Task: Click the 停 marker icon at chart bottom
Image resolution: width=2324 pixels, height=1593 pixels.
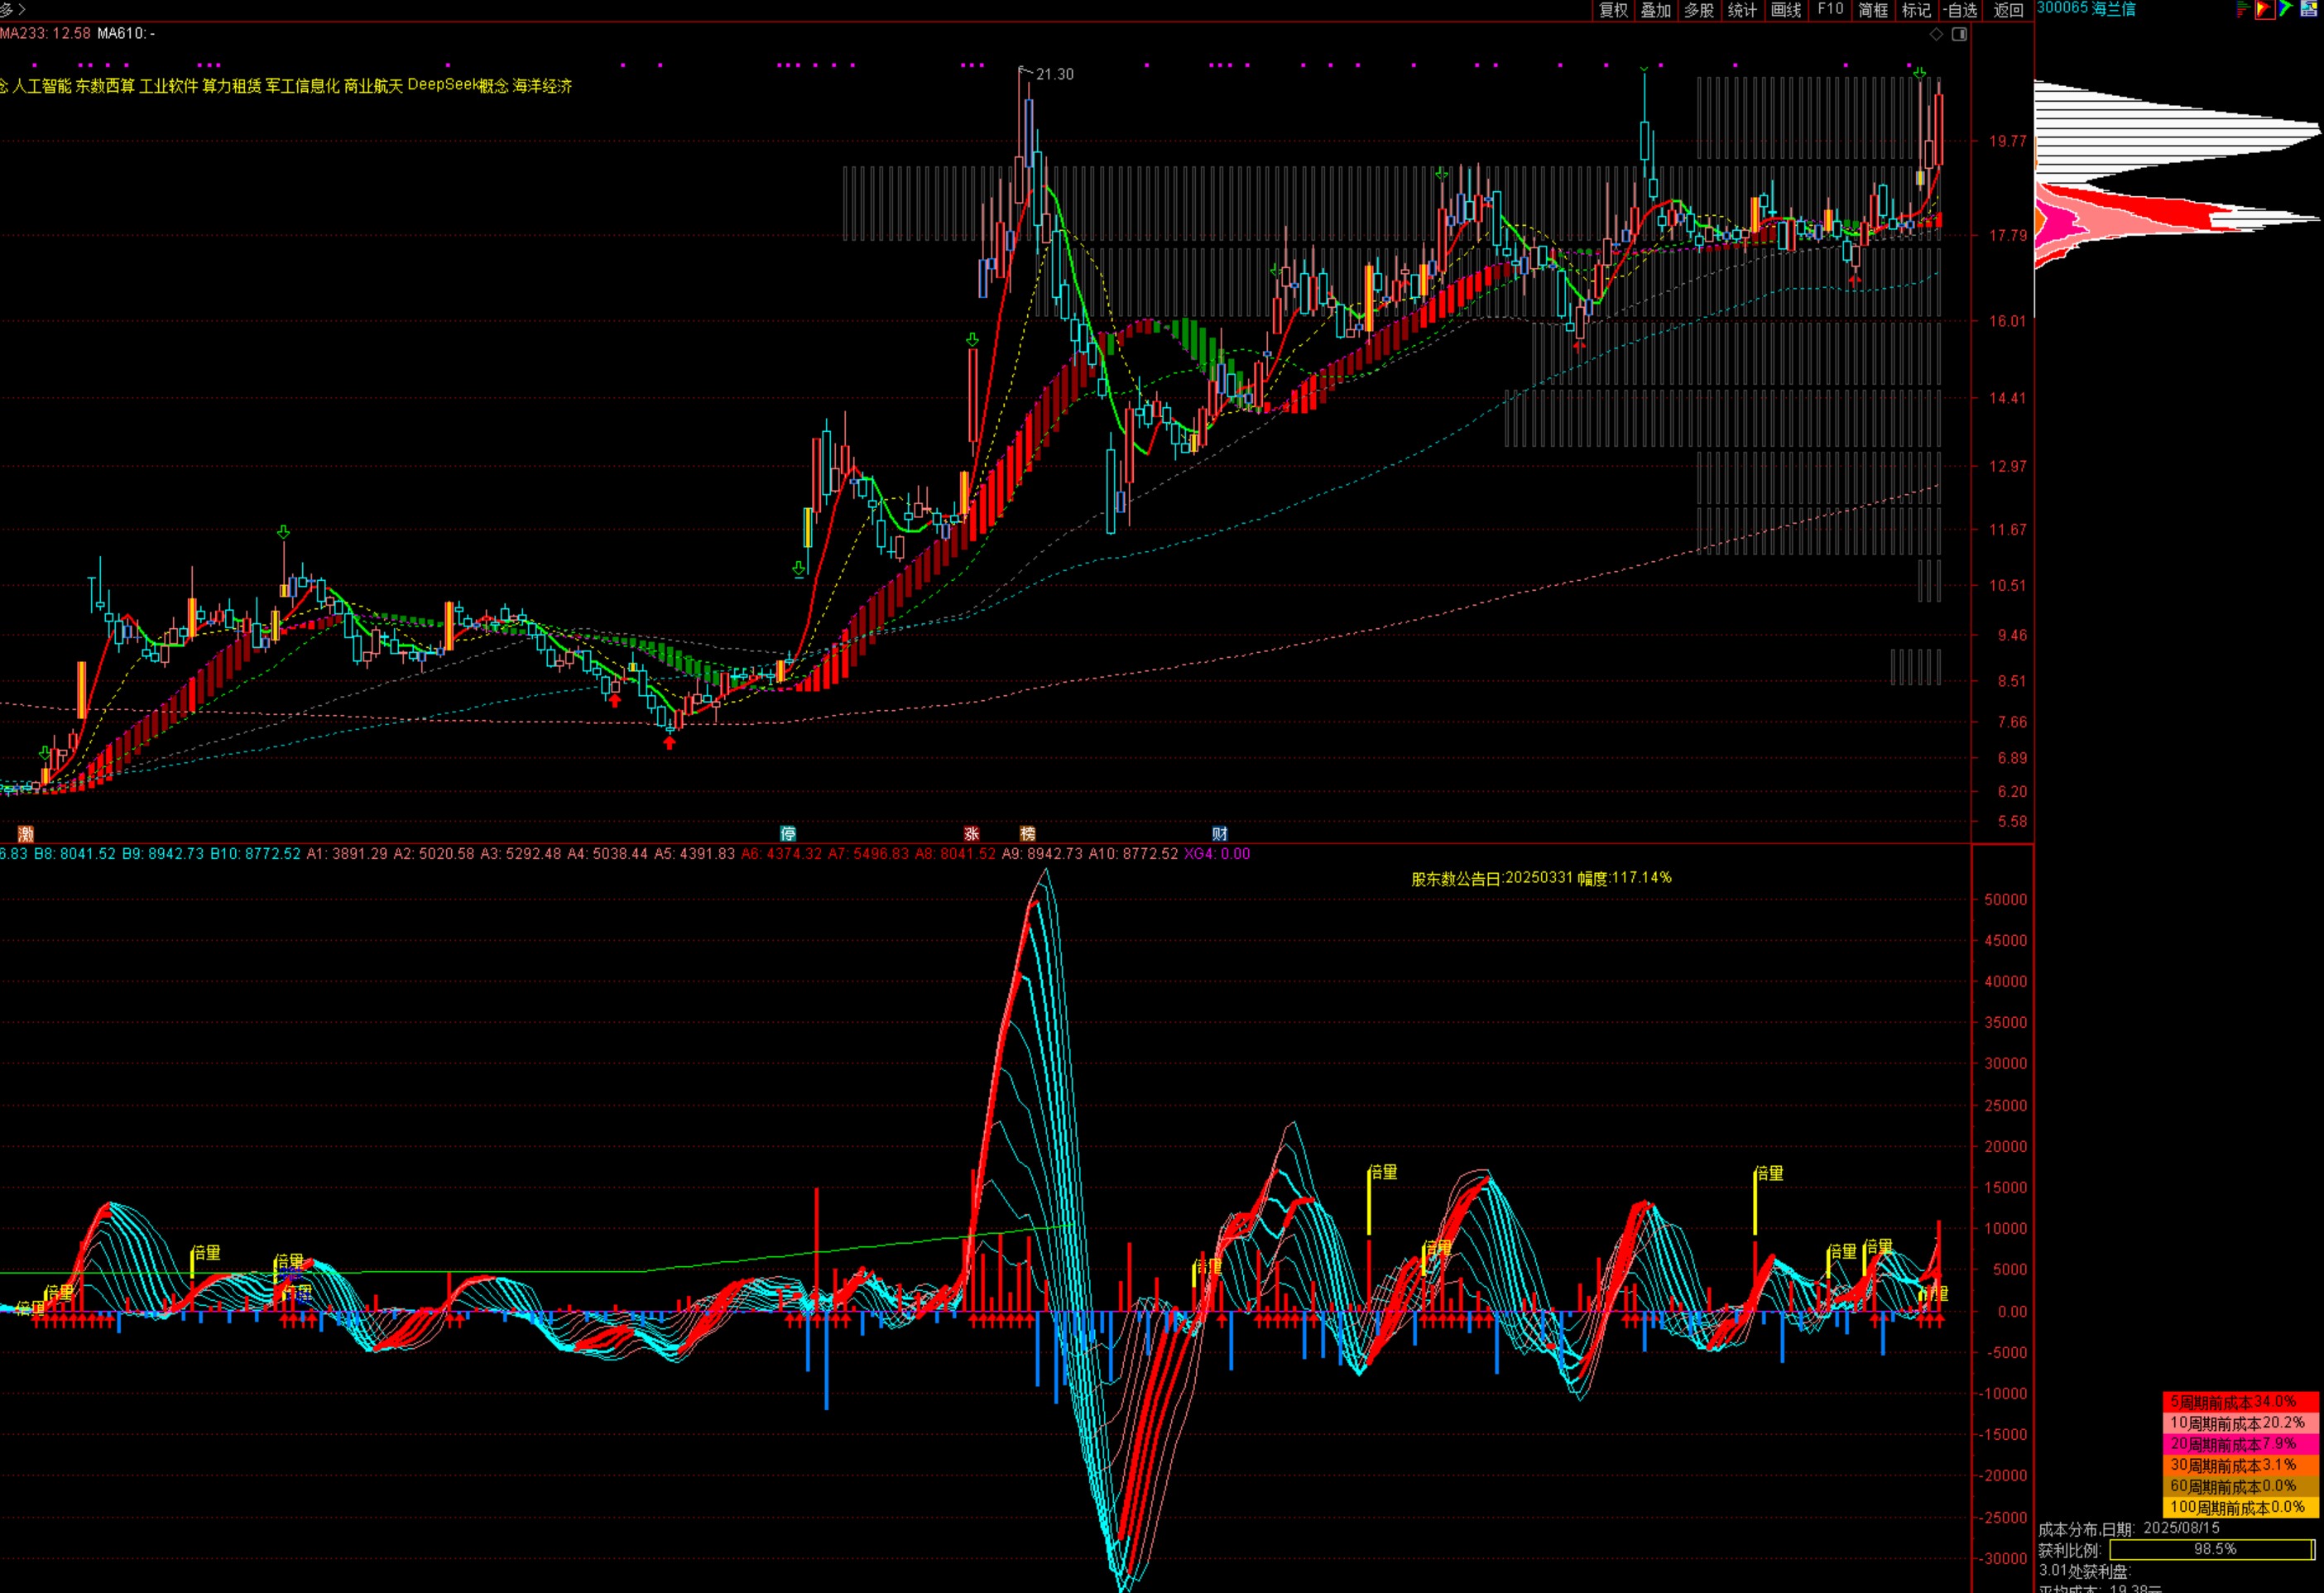Action: pyautogui.click(x=788, y=833)
